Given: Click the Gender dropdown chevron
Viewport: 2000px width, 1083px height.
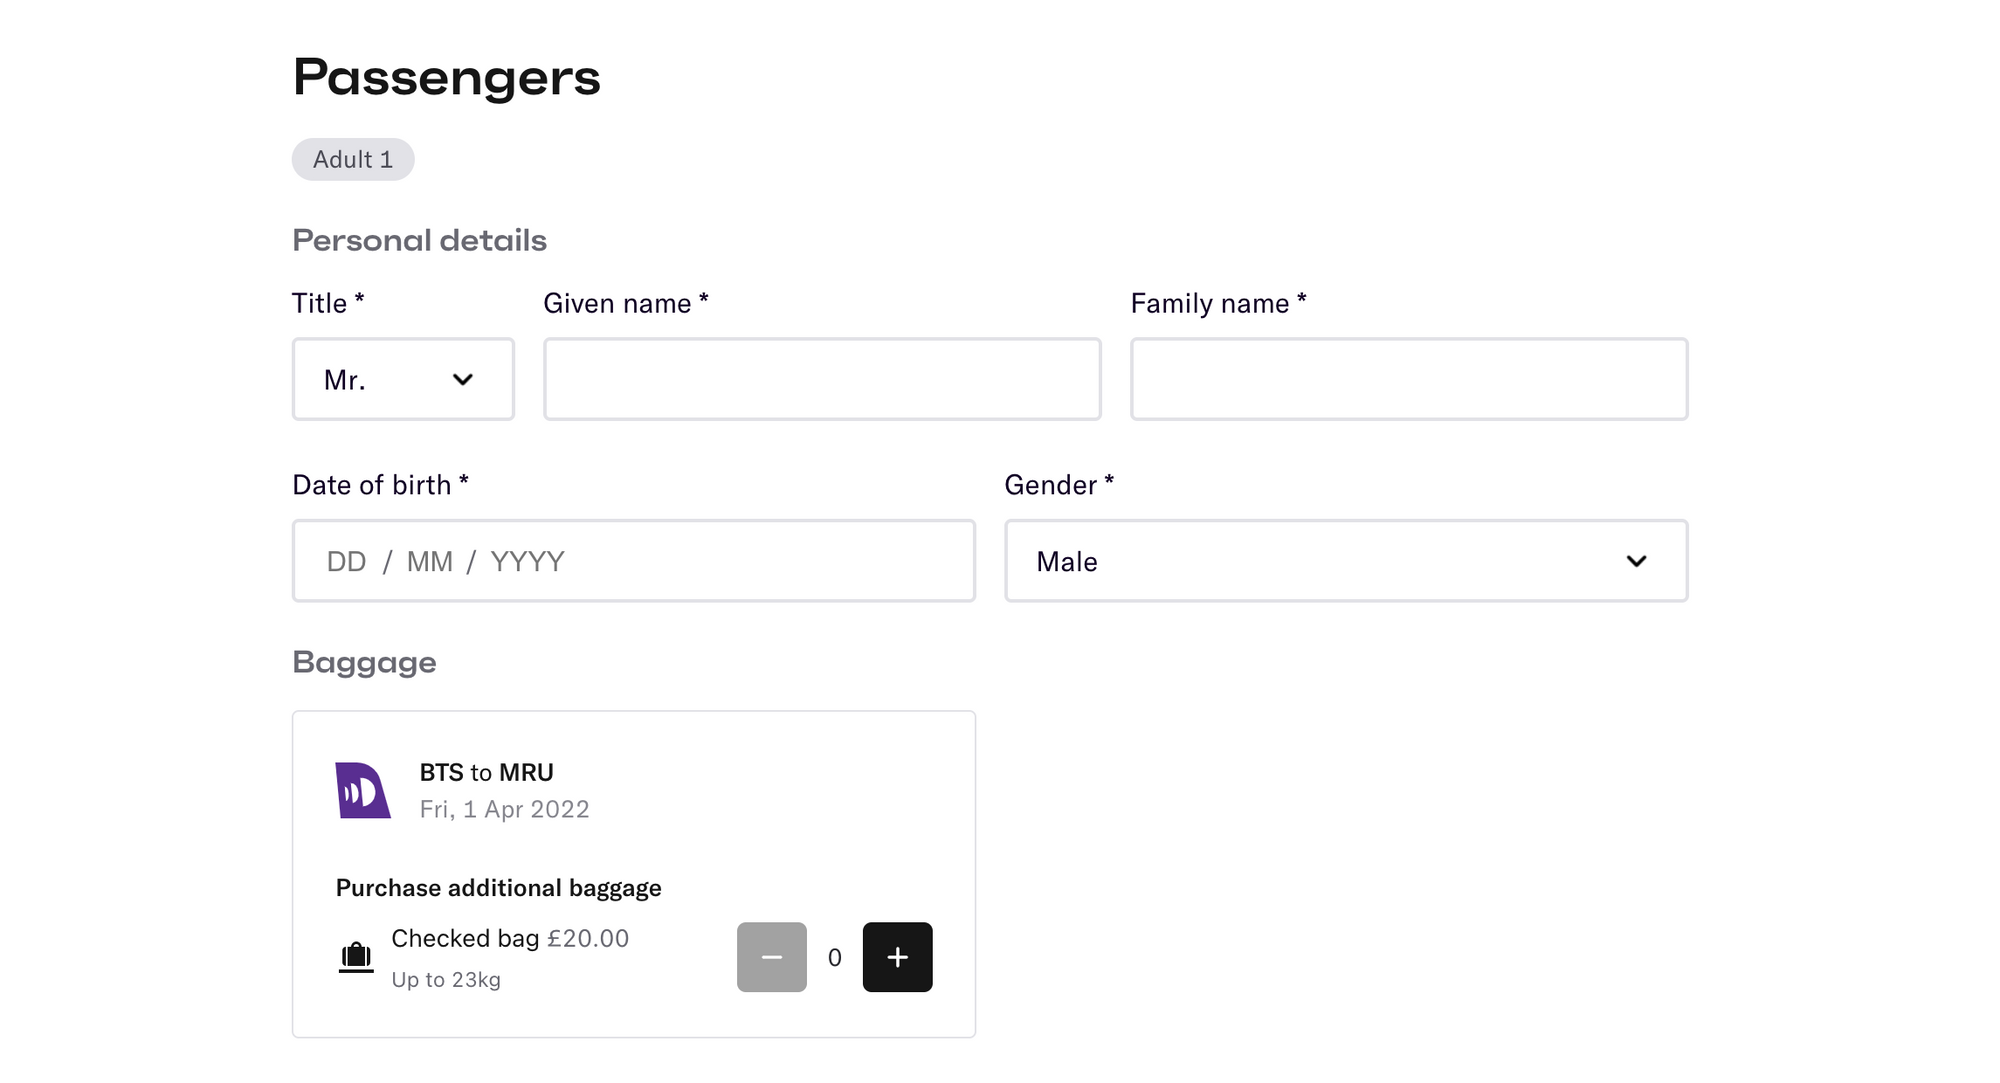Looking at the screenshot, I should (1637, 561).
